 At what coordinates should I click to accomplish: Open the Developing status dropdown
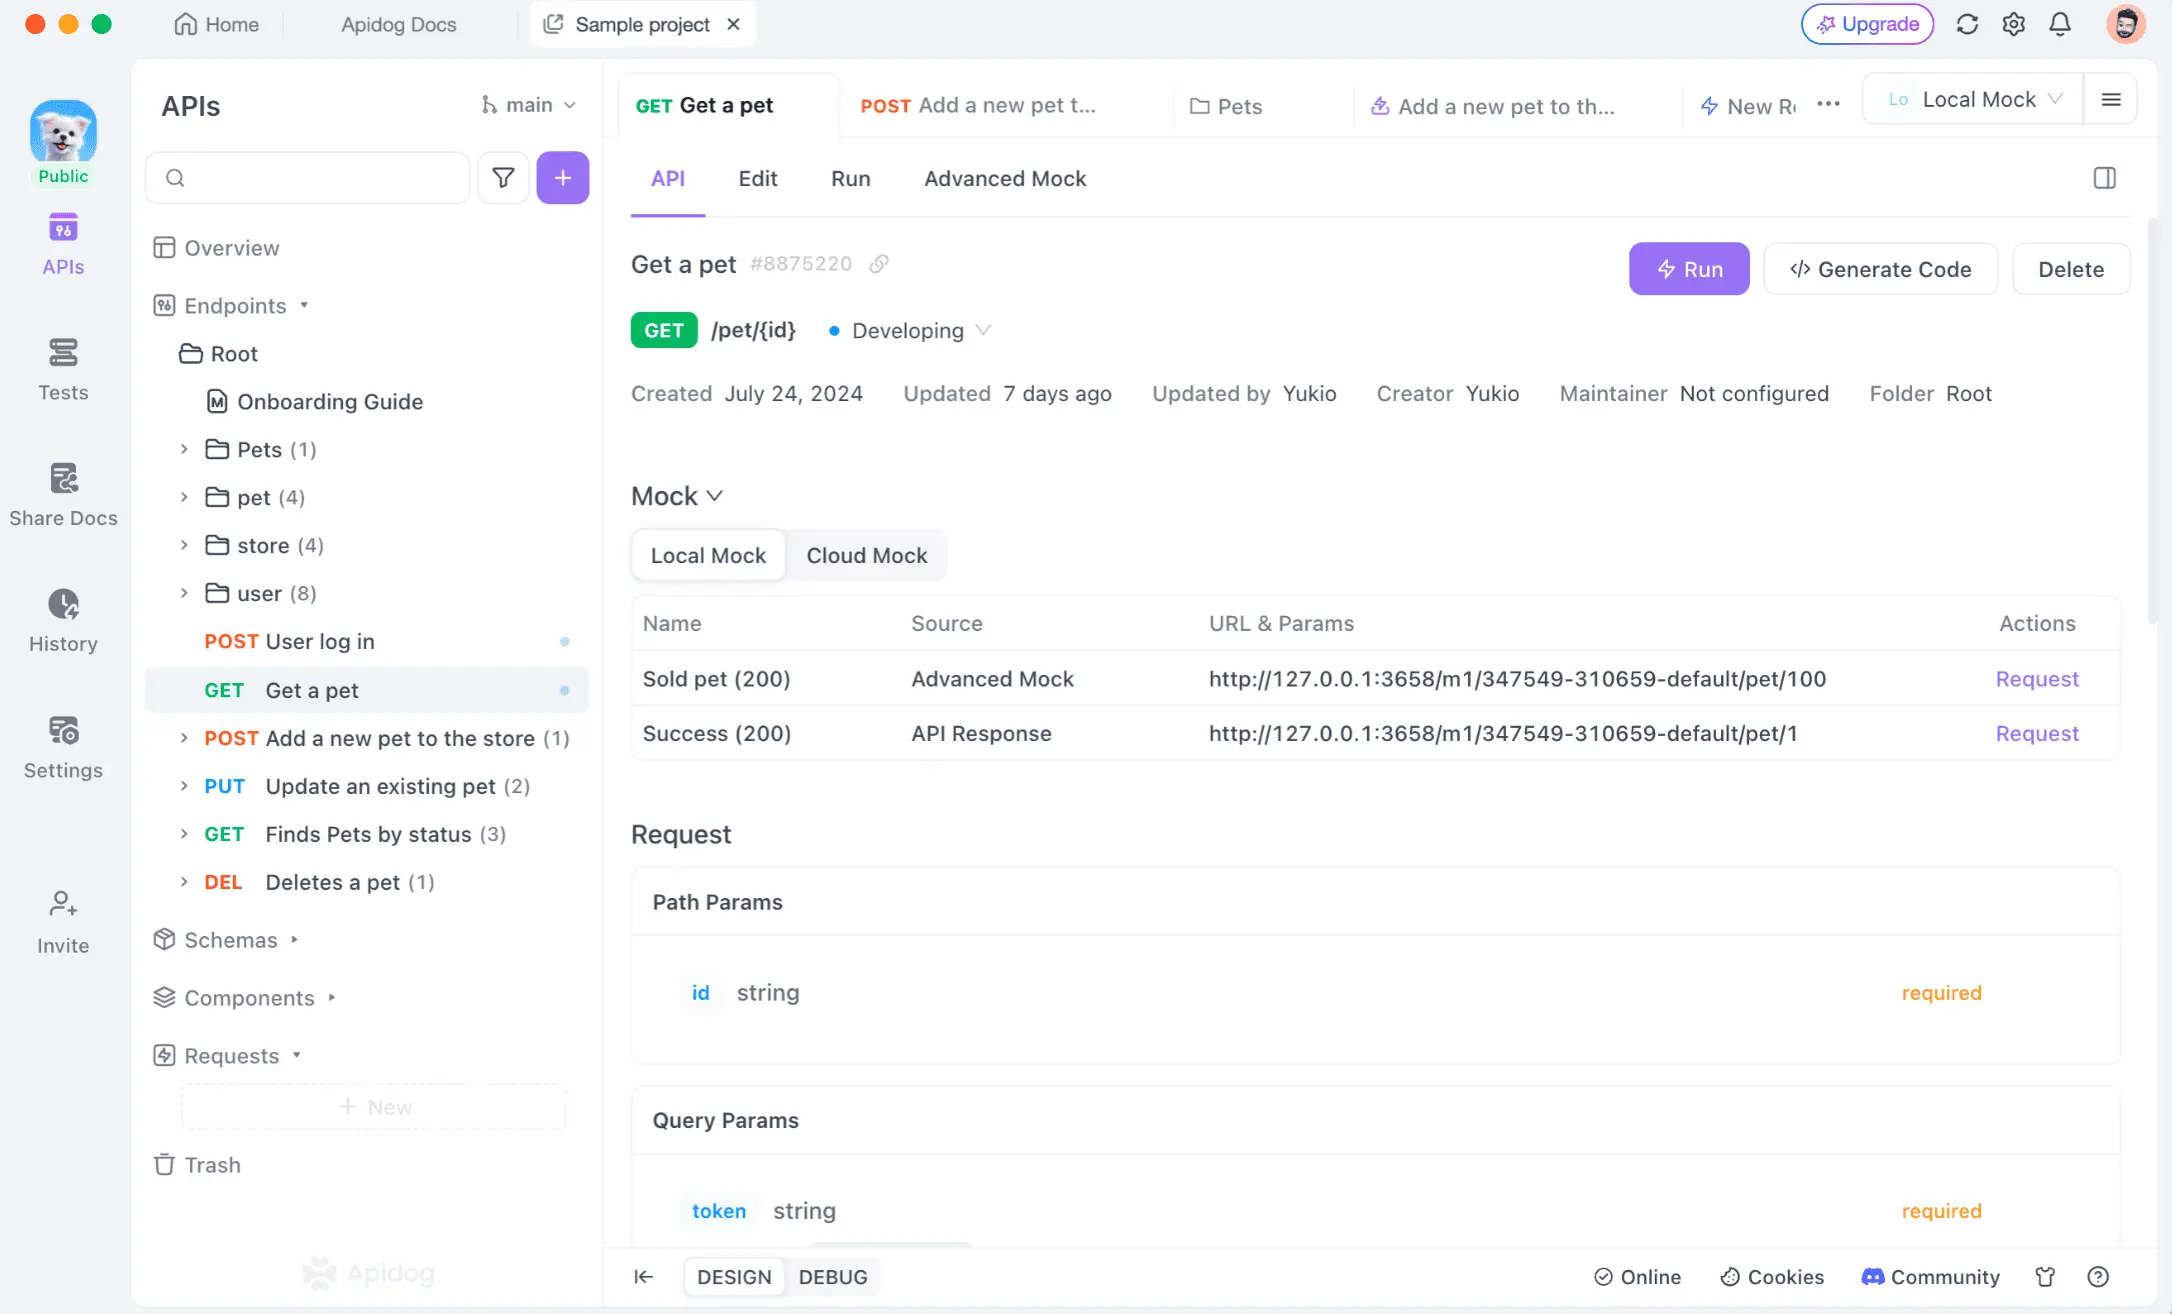click(908, 331)
